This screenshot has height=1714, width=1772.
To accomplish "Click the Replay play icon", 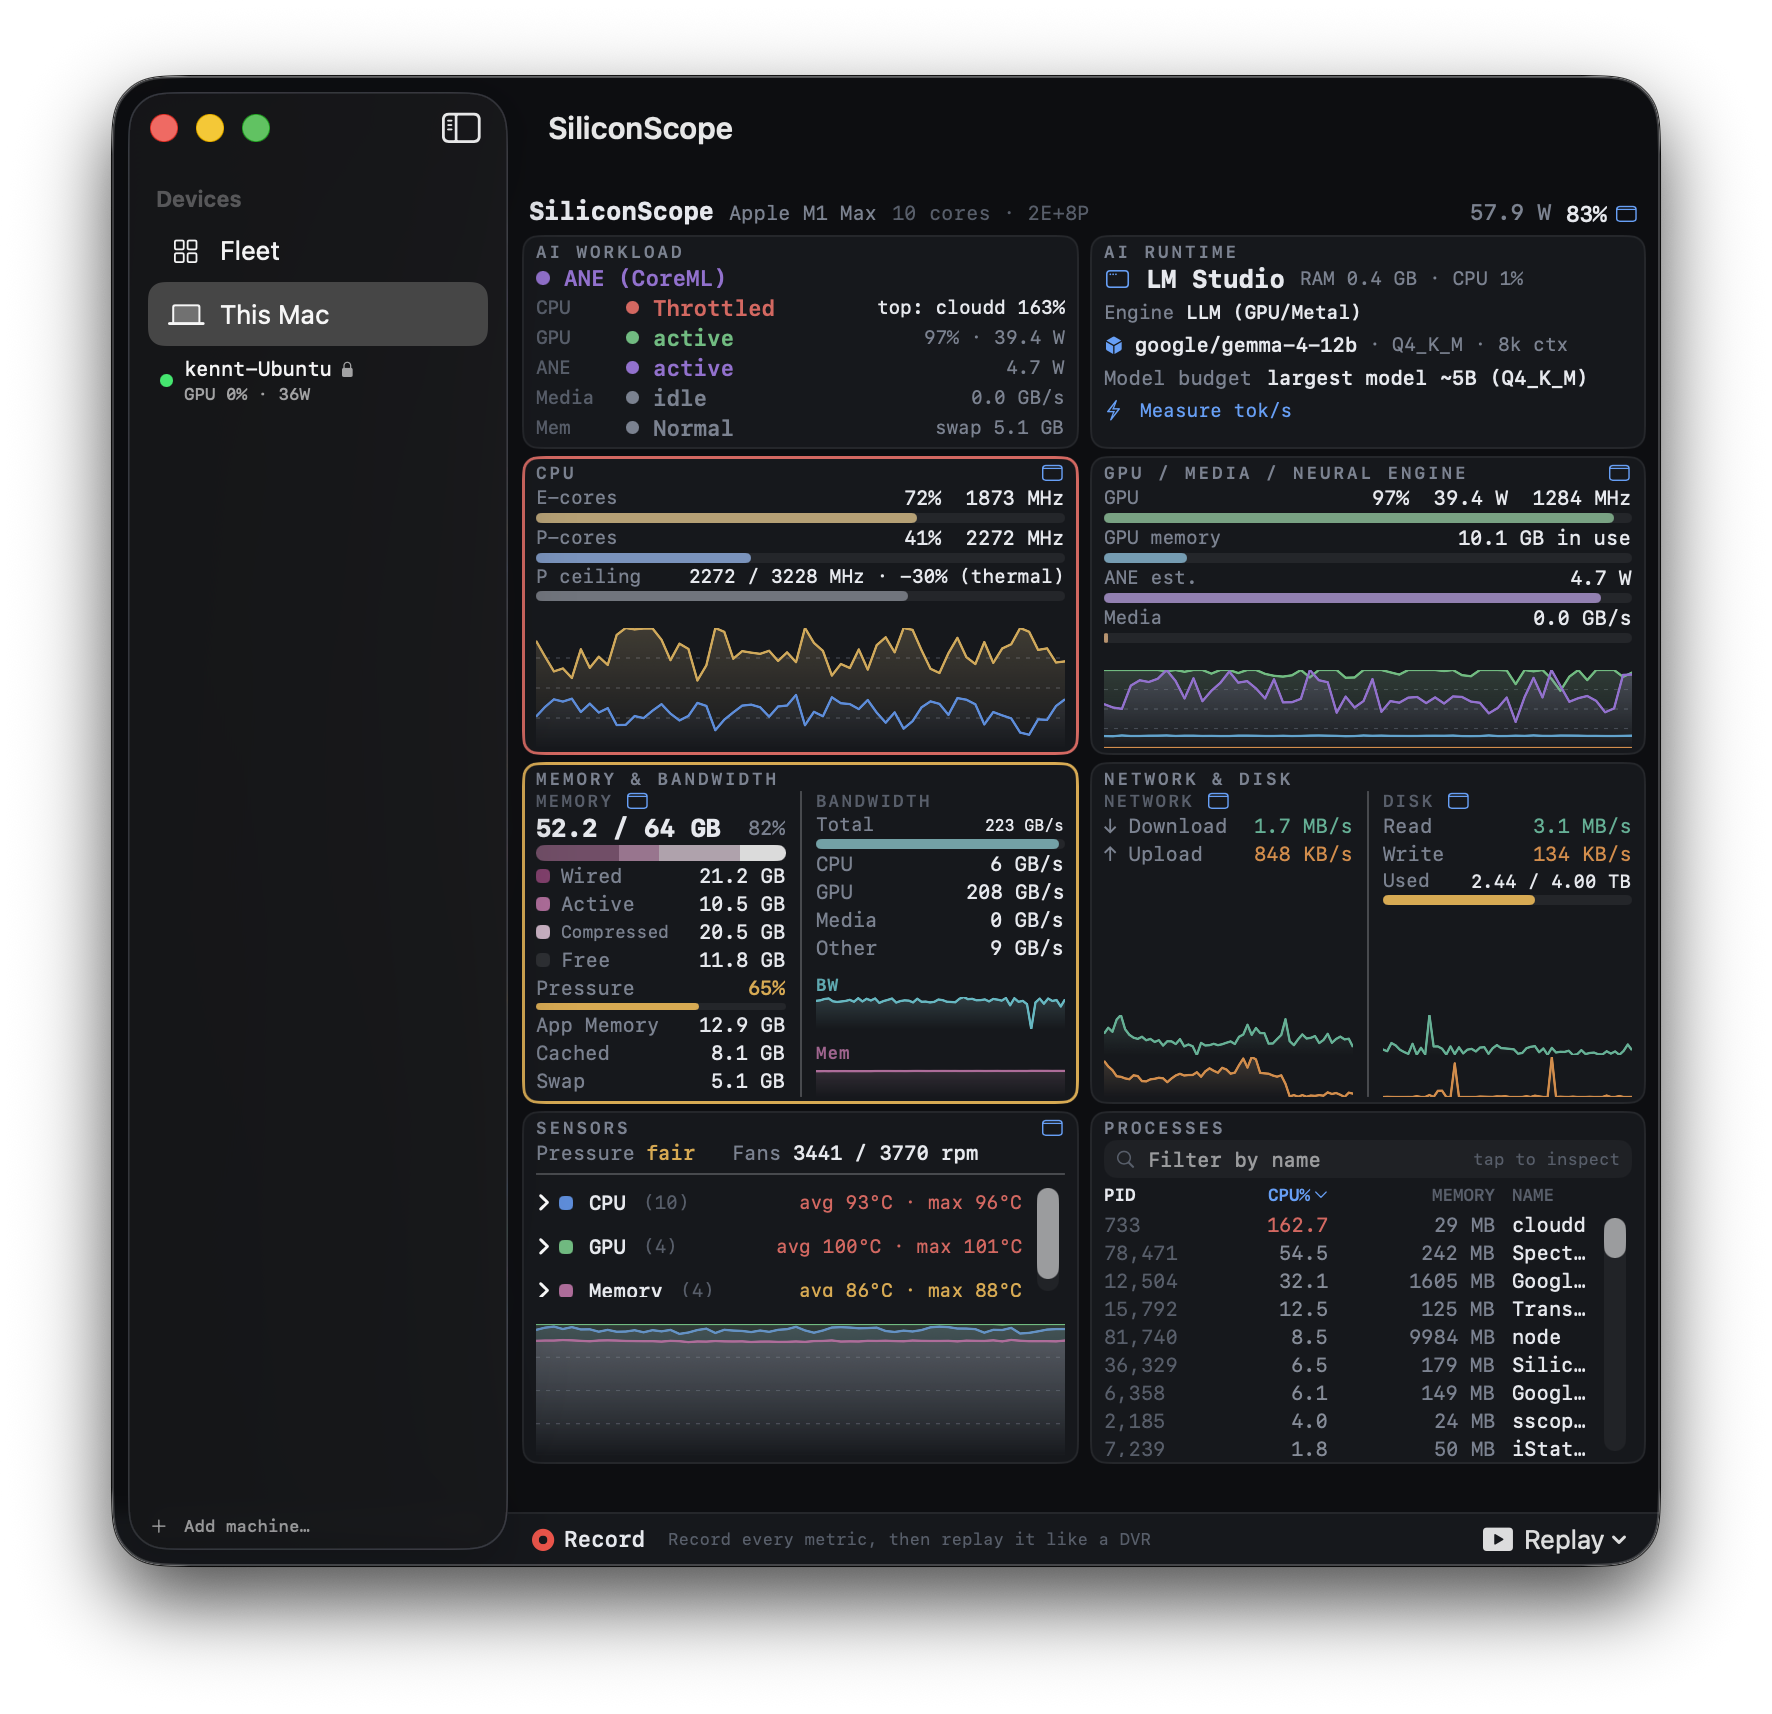I will click(1497, 1540).
